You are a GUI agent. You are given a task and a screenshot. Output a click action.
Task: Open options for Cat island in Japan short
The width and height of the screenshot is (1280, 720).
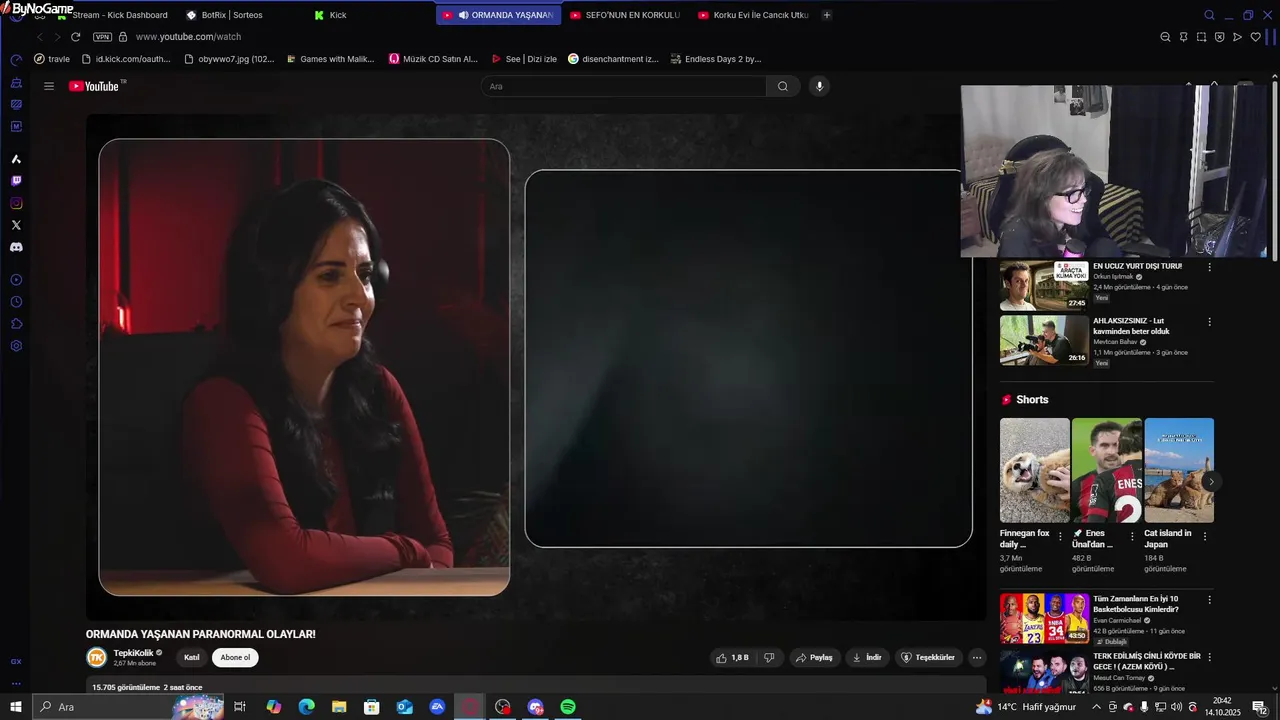1205,536
